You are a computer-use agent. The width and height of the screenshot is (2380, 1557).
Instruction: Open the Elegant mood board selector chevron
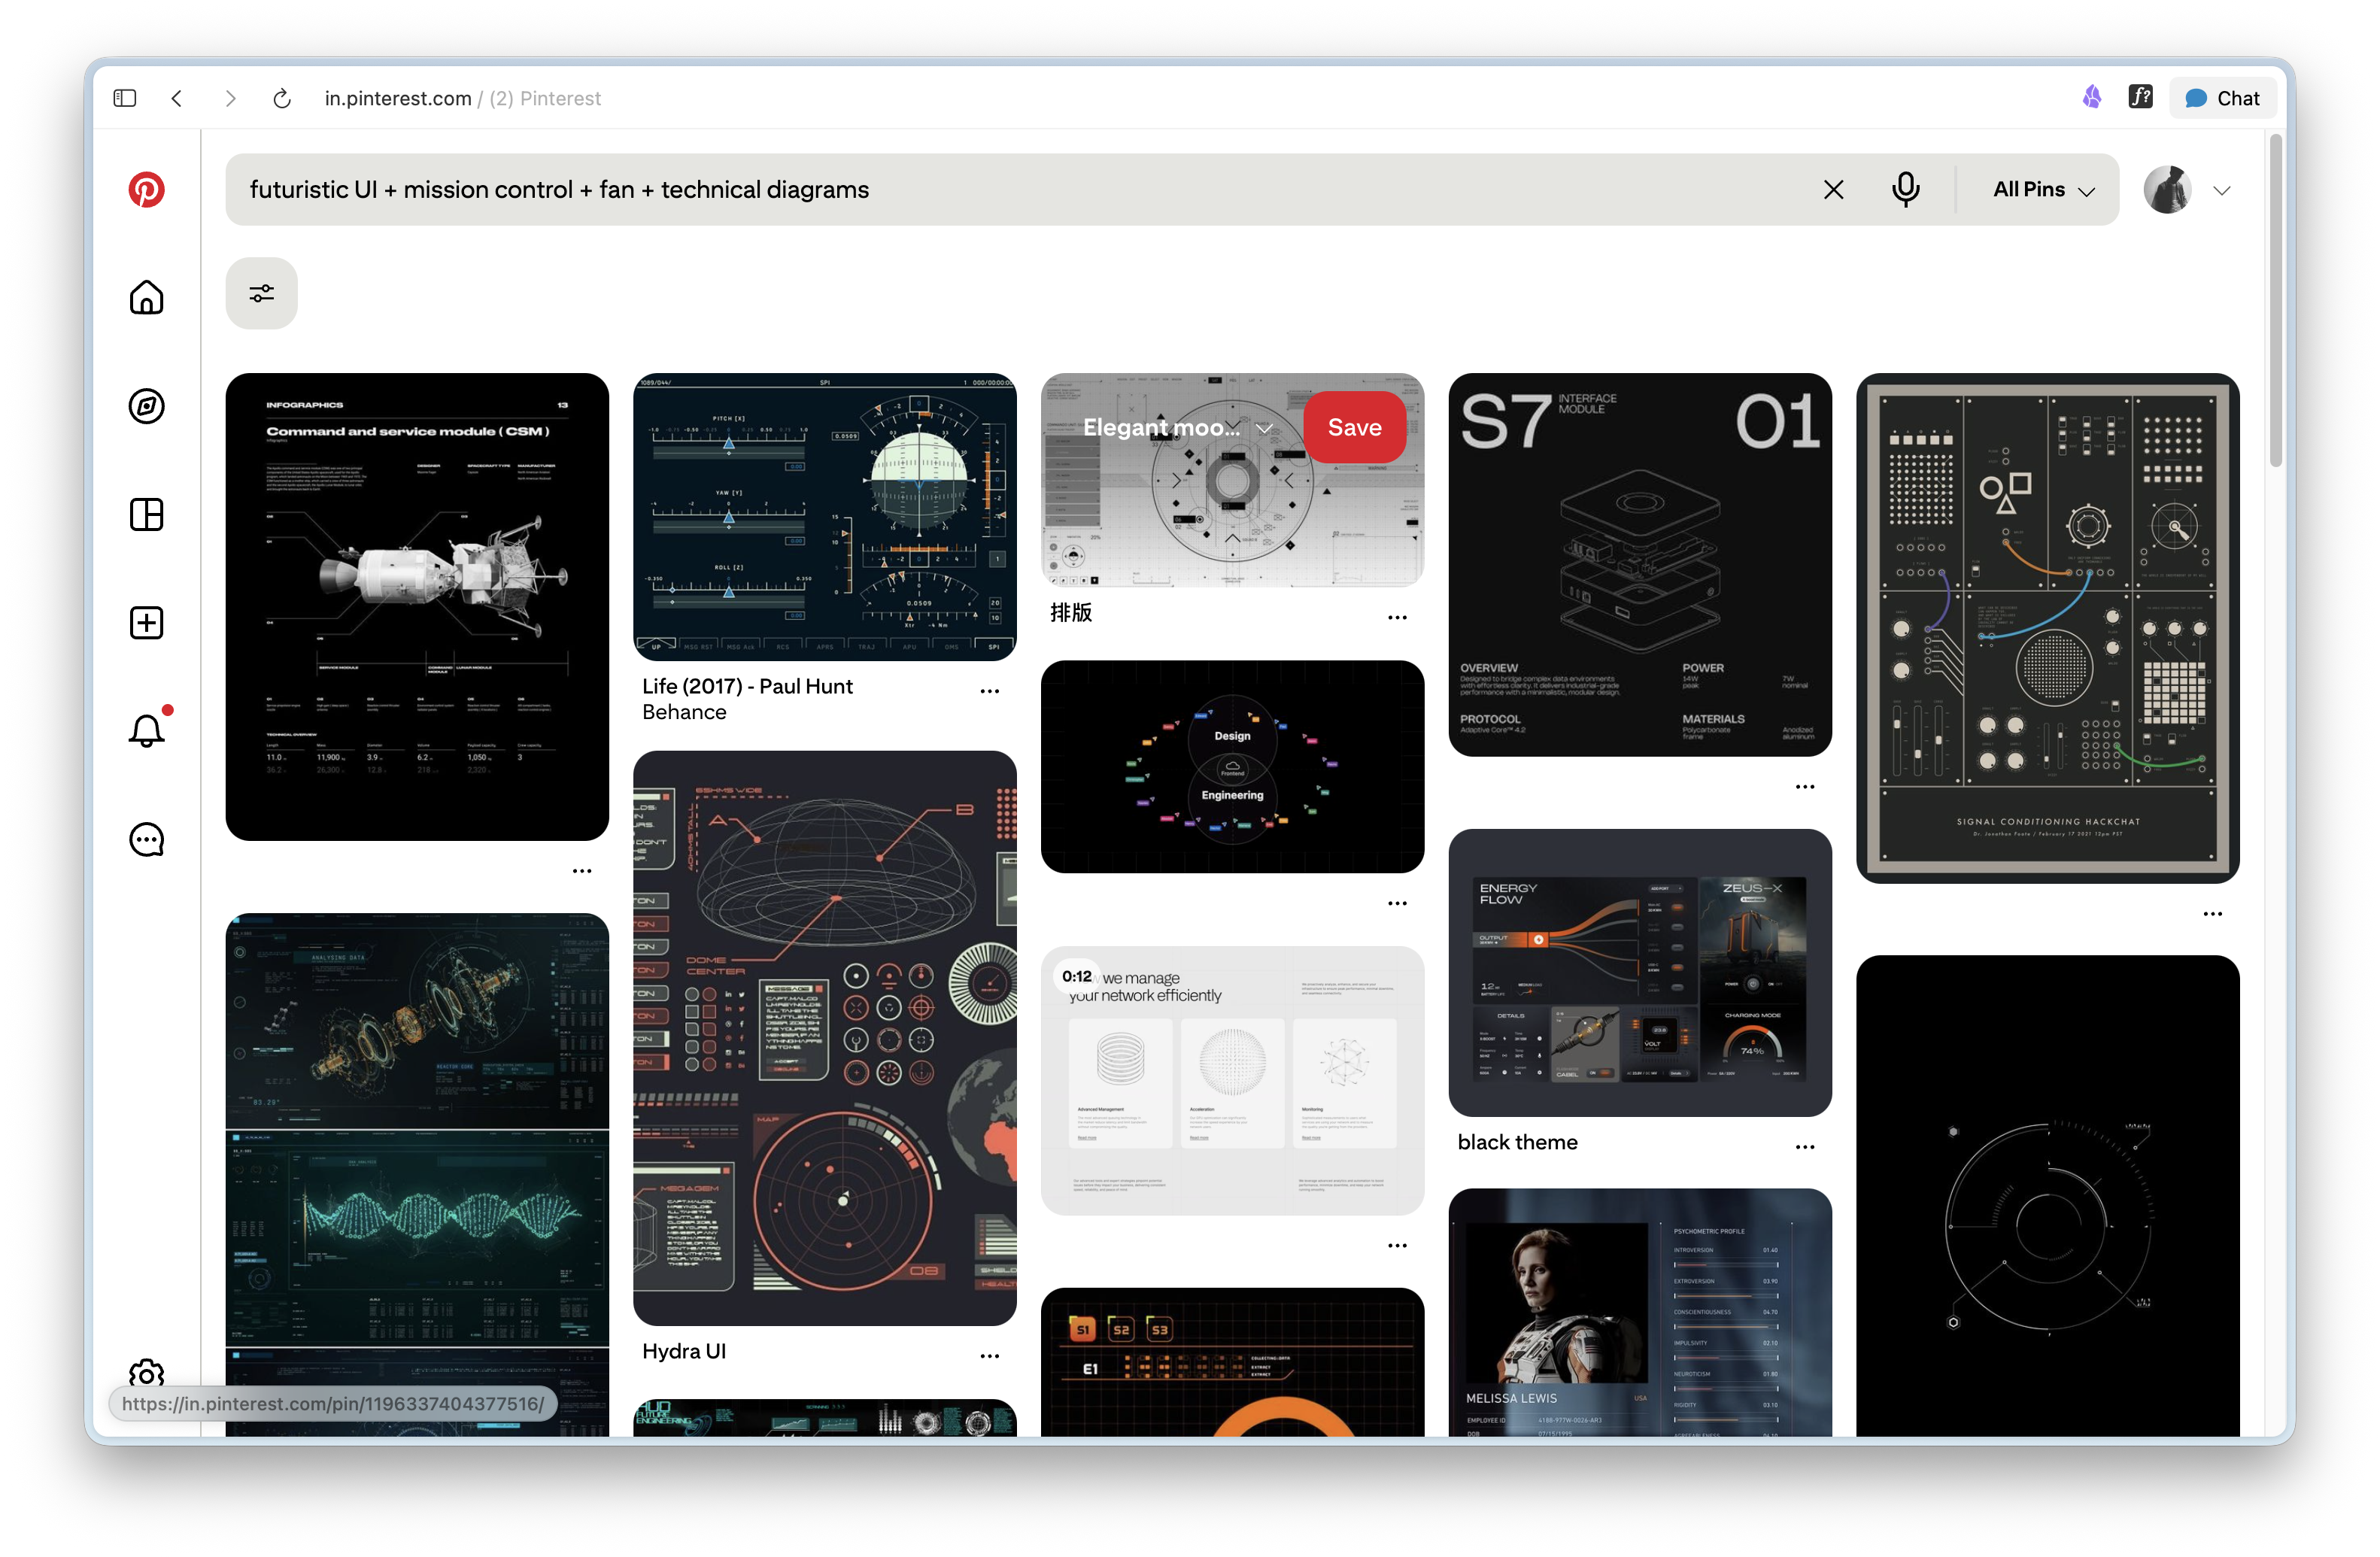(x=1264, y=427)
